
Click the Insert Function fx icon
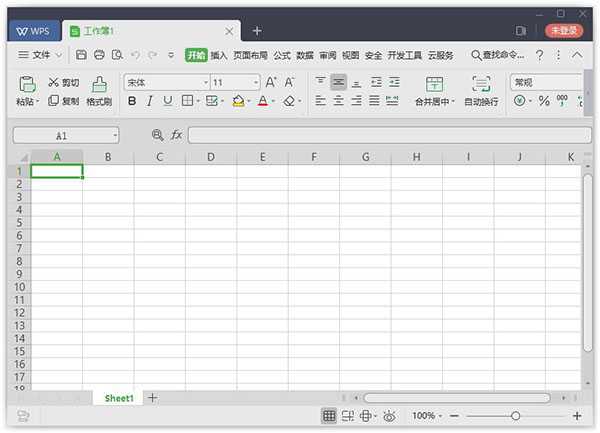point(176,135)
